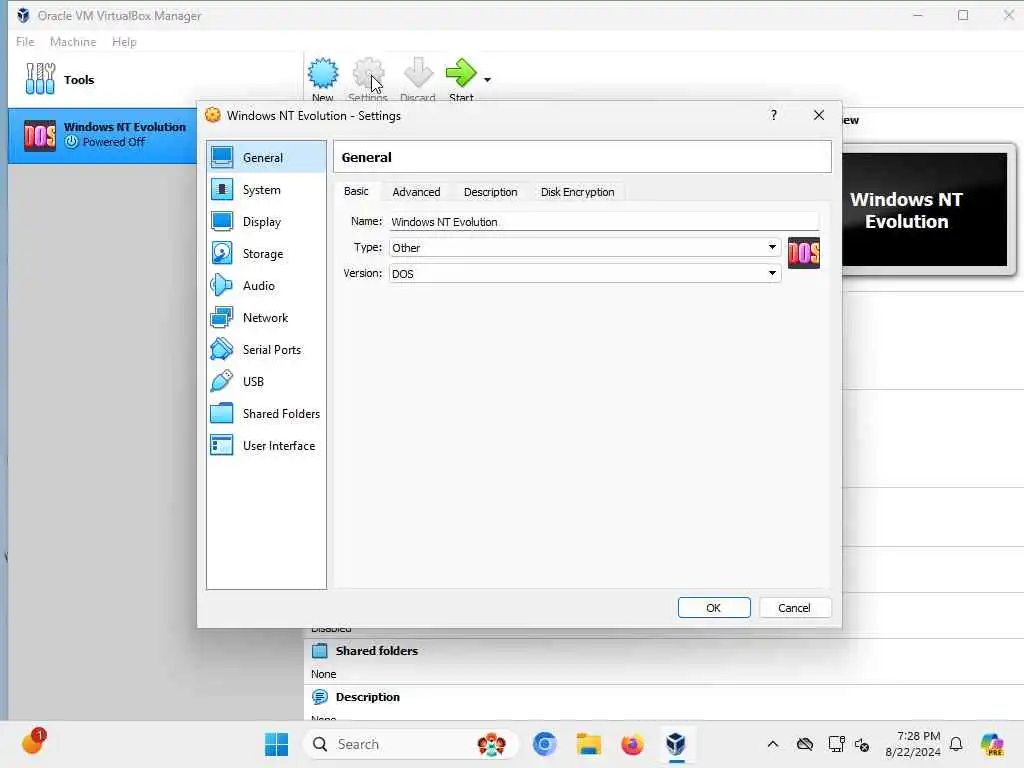Click the green Start arrow icon
Image resolution: width=1024 pixels, height=768 pixels.
click(x=461, y=73)
